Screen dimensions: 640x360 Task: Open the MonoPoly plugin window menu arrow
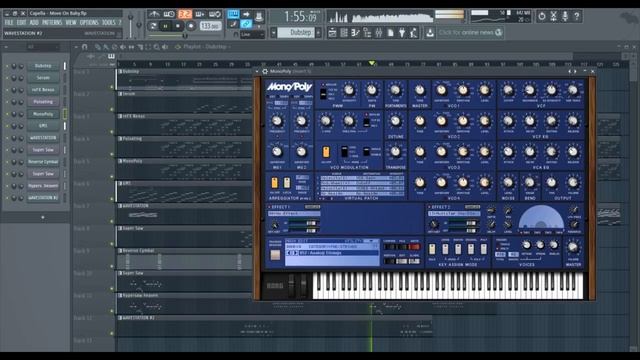point(257,71)
